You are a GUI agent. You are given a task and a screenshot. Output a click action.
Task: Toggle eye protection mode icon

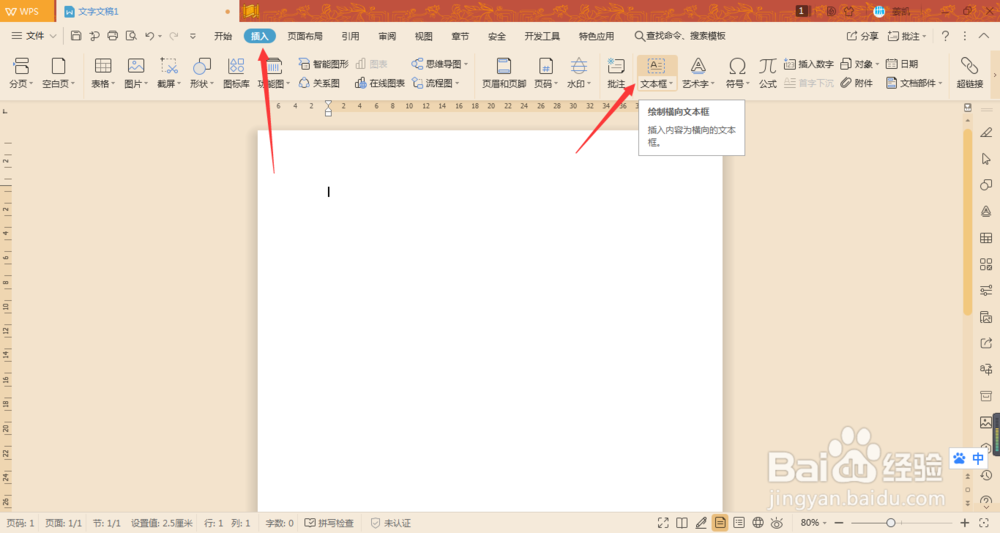point(776,523)
